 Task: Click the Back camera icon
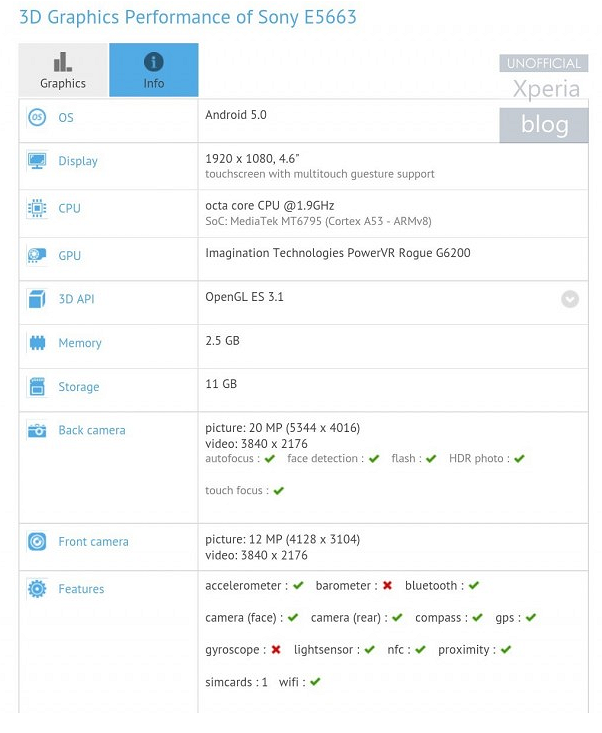(37, 430)
